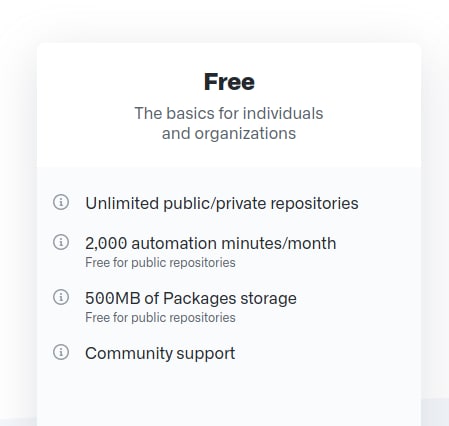Show info icon for 500MB Packages storage
This screenshot has width=449, height=426.
(61, 297)
